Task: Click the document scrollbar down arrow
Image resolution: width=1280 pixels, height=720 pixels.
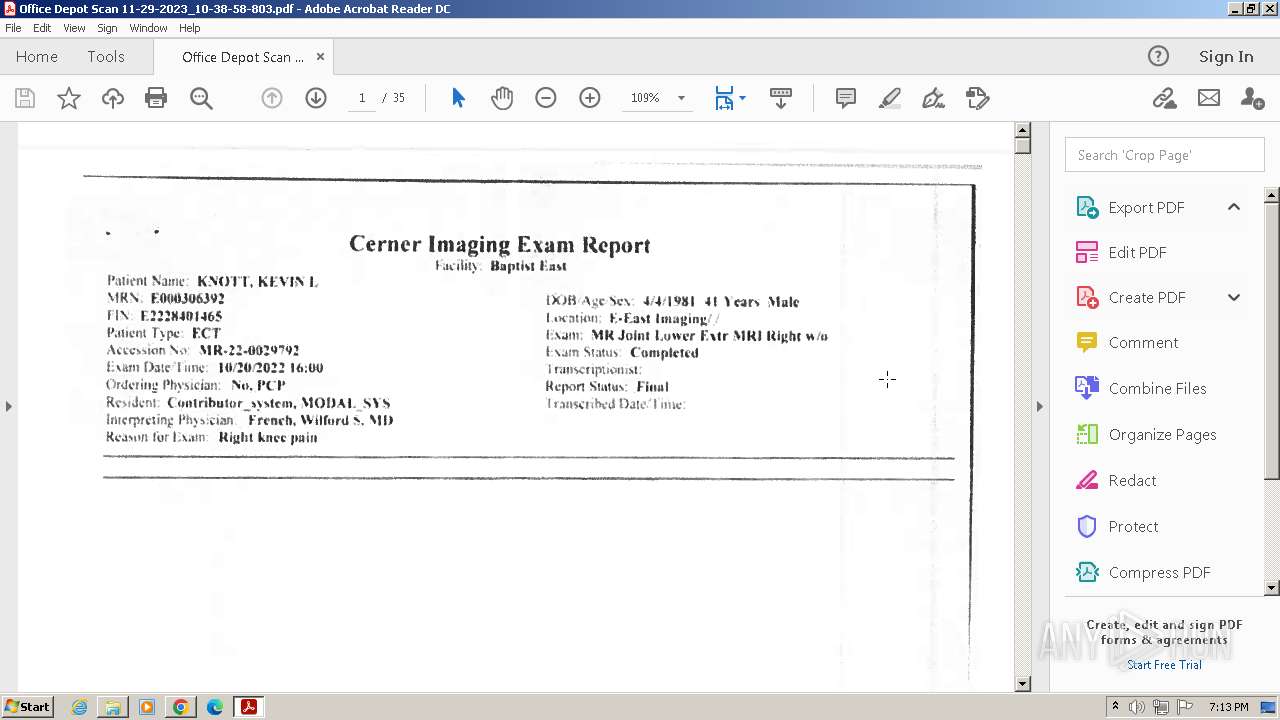Action: 1022,684
